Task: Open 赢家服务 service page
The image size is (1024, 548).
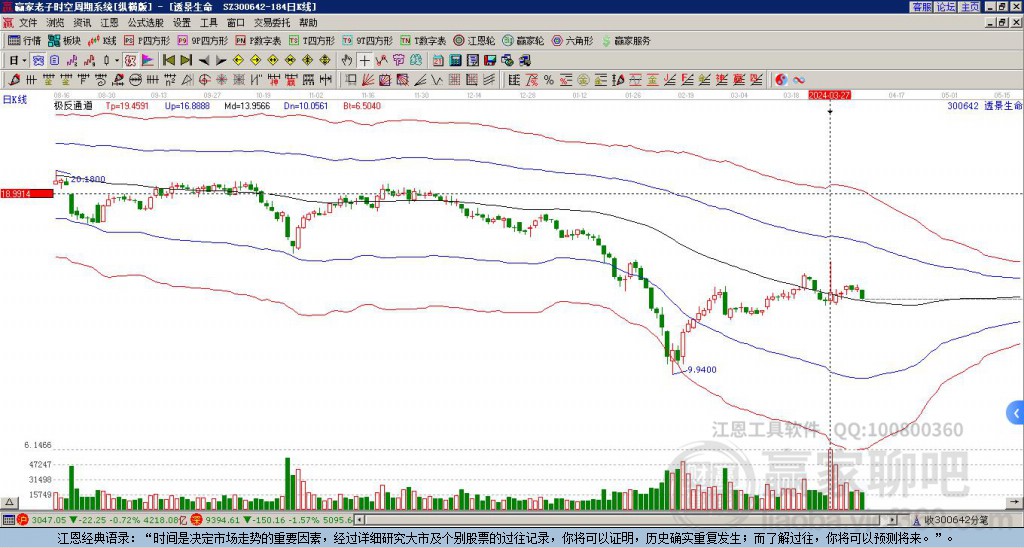Action: [x=626, y=40]
